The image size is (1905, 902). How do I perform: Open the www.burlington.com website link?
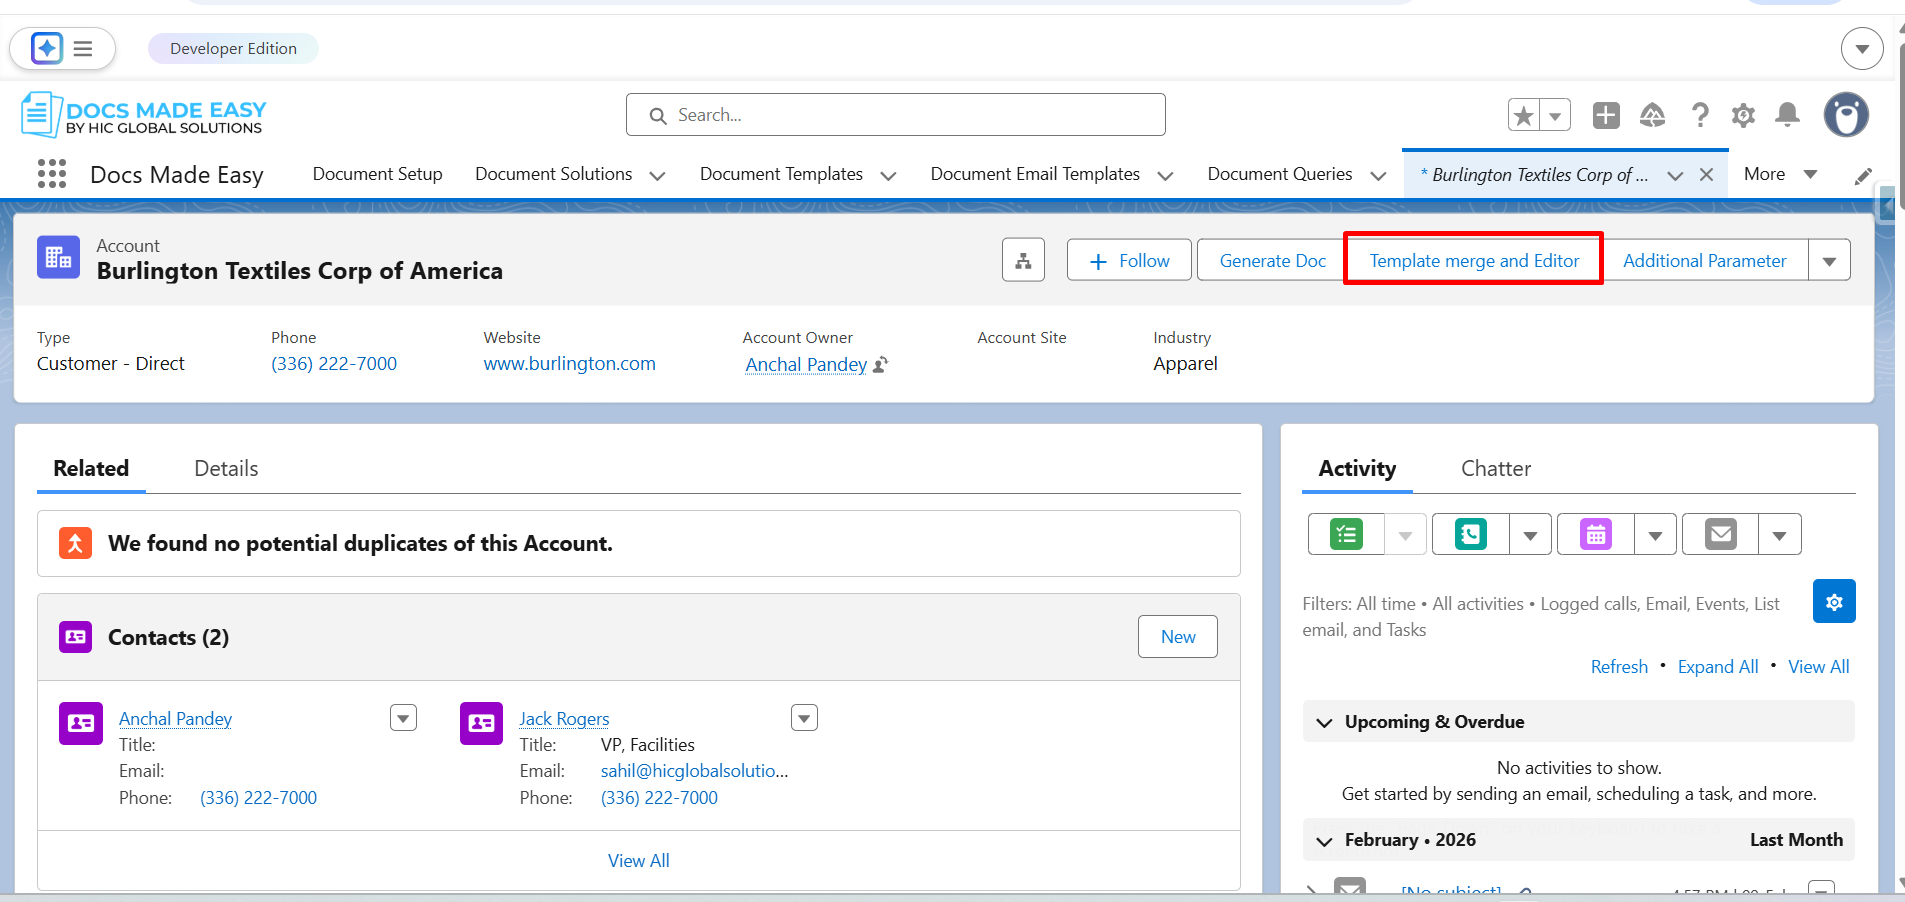click(569, 364)
